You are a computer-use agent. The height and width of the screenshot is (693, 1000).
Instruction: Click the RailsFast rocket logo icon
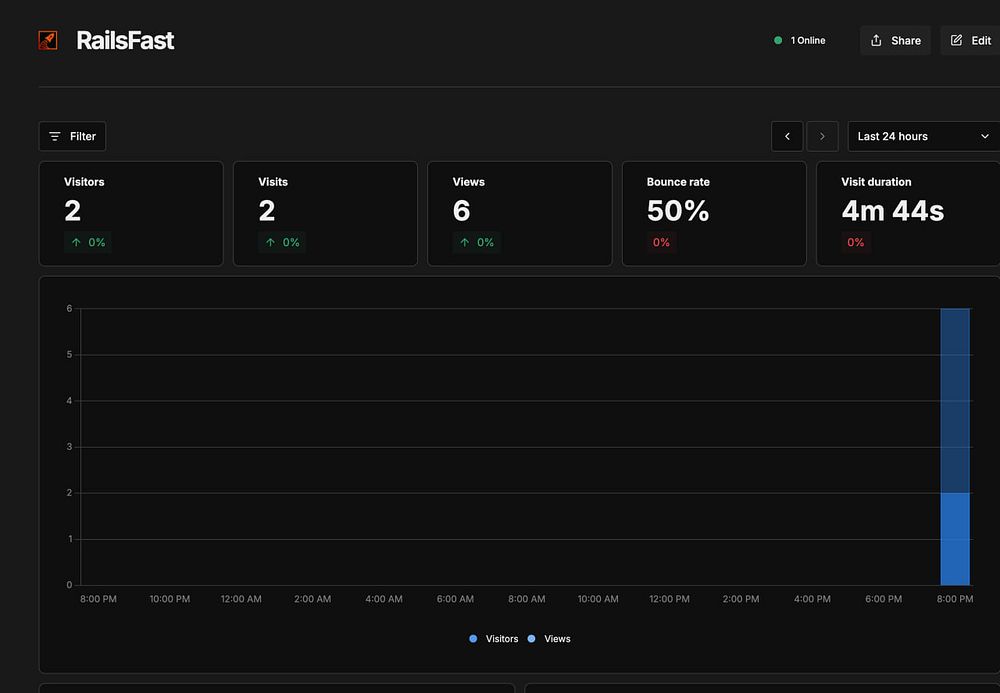[48, 40]
